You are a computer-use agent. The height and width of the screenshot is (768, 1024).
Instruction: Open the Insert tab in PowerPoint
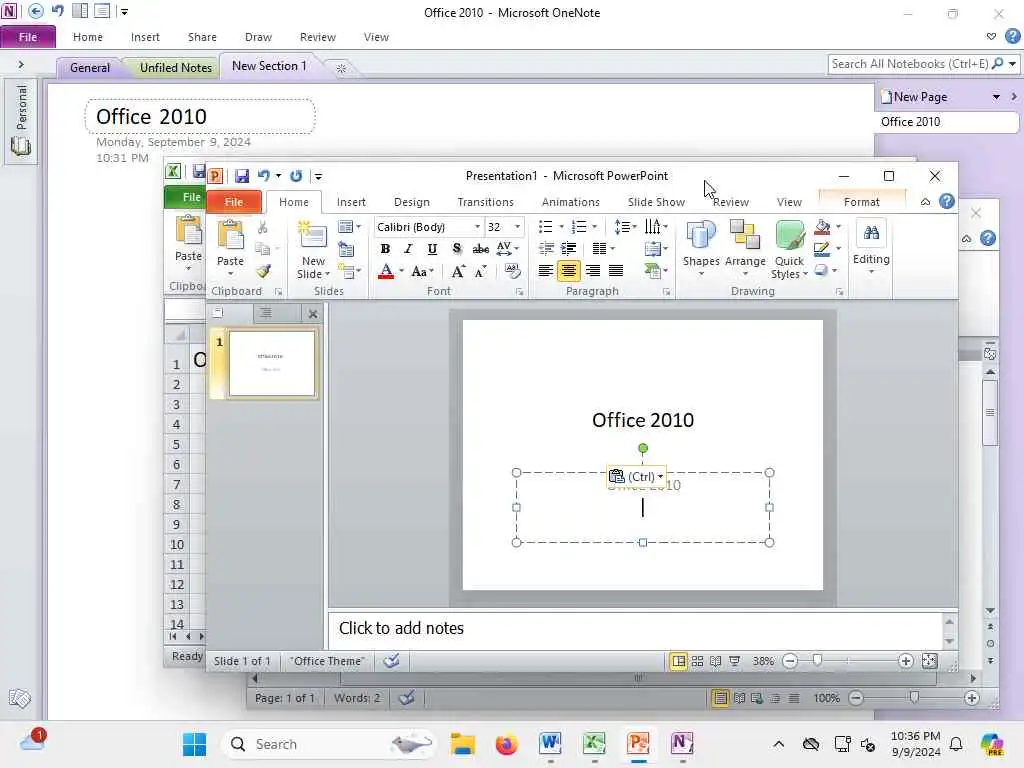[351, 202]
